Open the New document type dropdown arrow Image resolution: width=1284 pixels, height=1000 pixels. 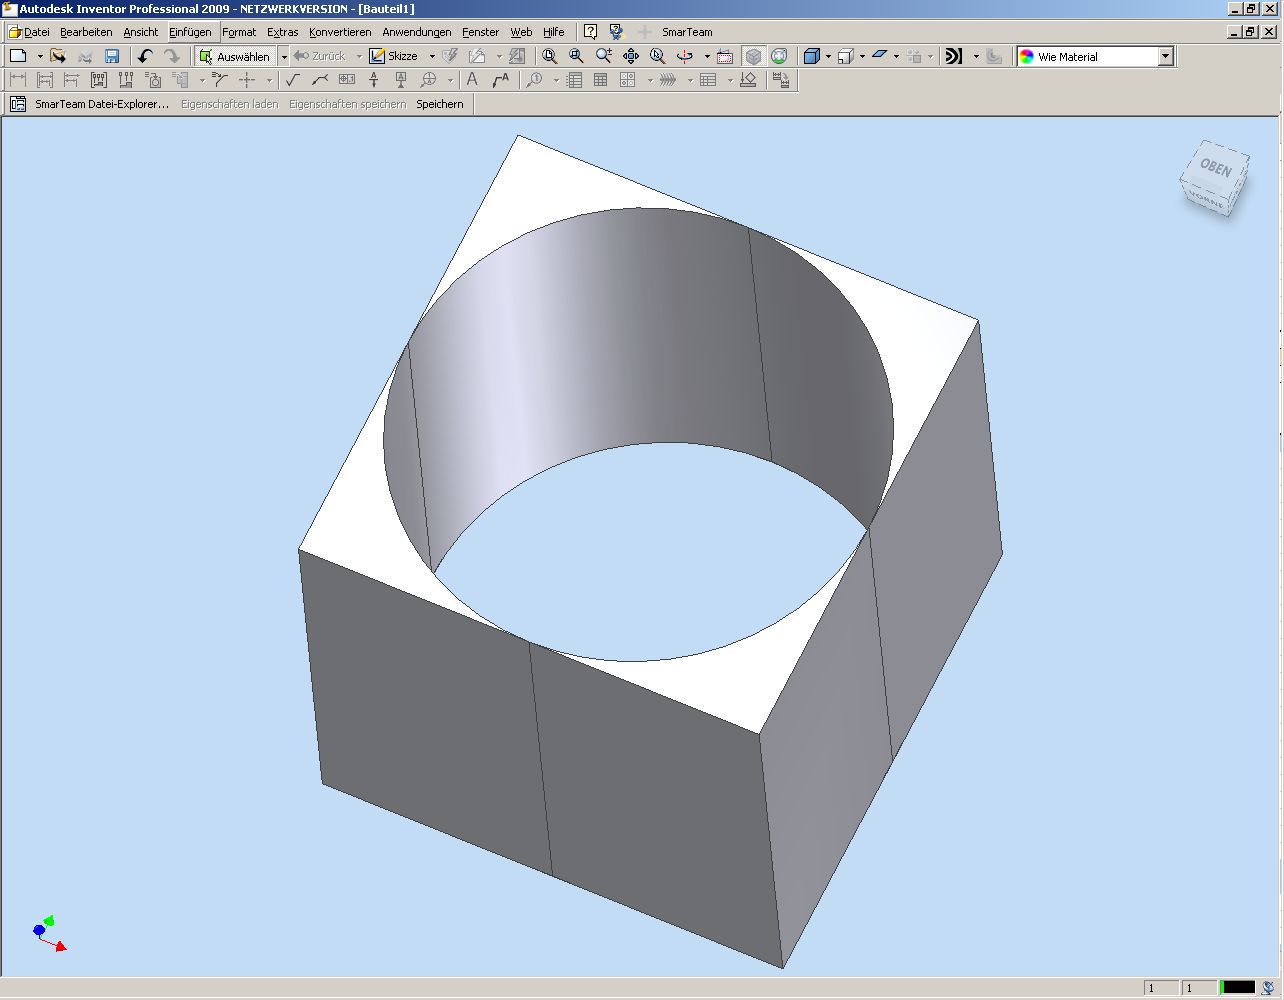(40, 57)
